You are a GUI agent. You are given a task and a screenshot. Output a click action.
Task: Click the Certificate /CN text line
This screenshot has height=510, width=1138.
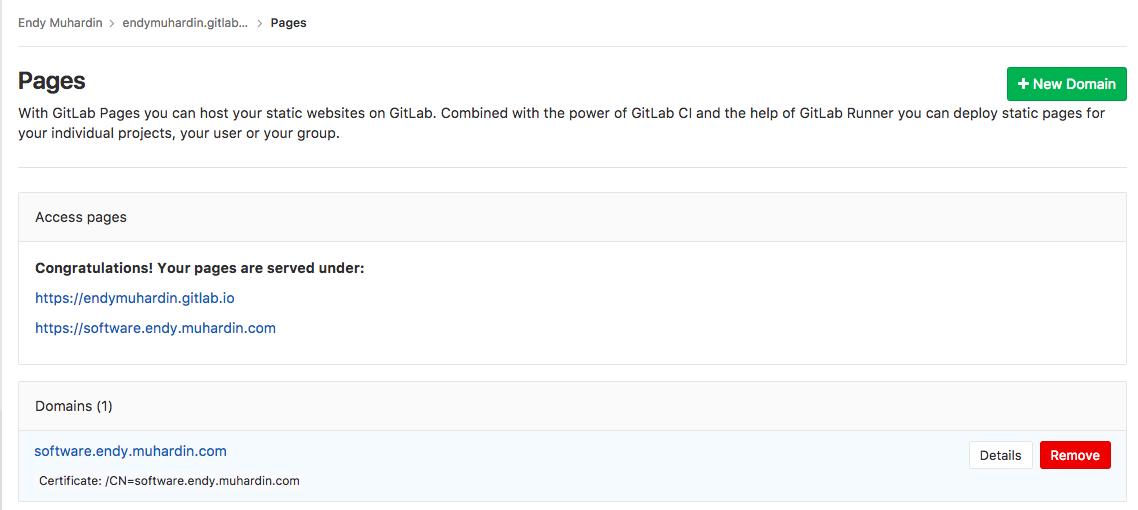(x=169, y=481)
